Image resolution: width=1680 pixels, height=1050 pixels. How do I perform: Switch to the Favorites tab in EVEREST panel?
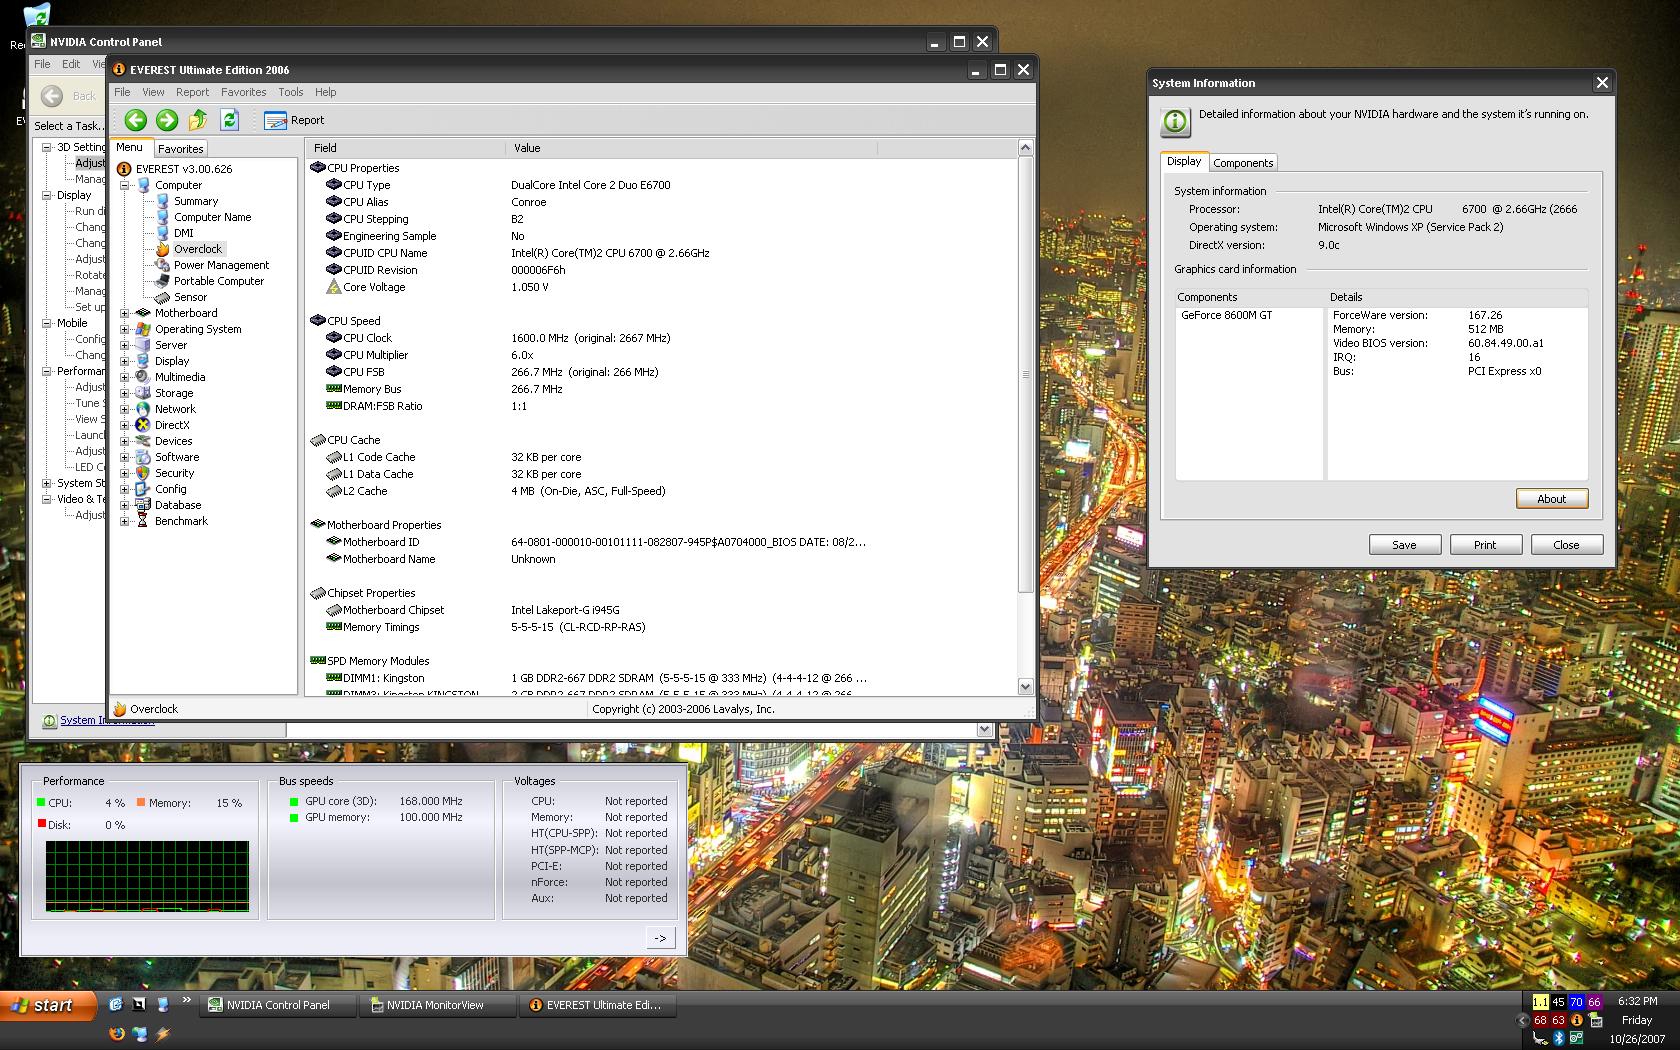180,148
